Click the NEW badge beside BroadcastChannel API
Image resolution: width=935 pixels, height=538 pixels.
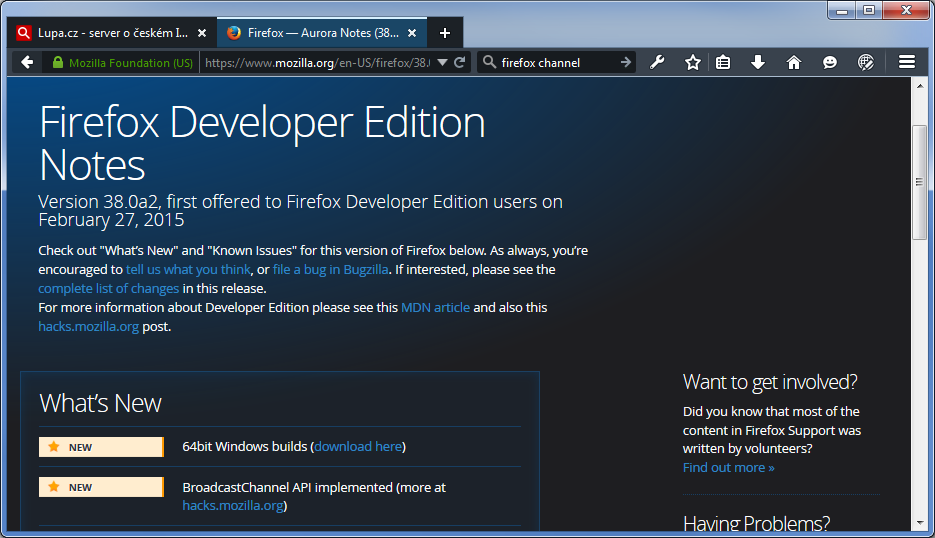101,487
